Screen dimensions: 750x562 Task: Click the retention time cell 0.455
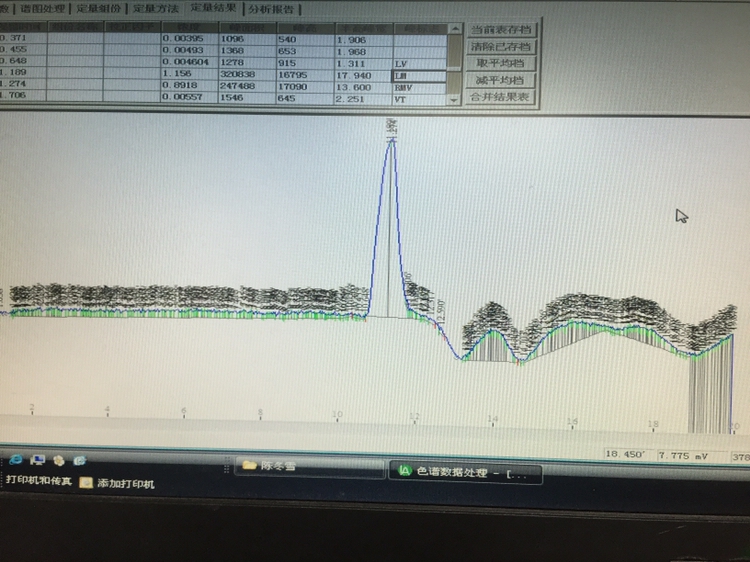22,49
